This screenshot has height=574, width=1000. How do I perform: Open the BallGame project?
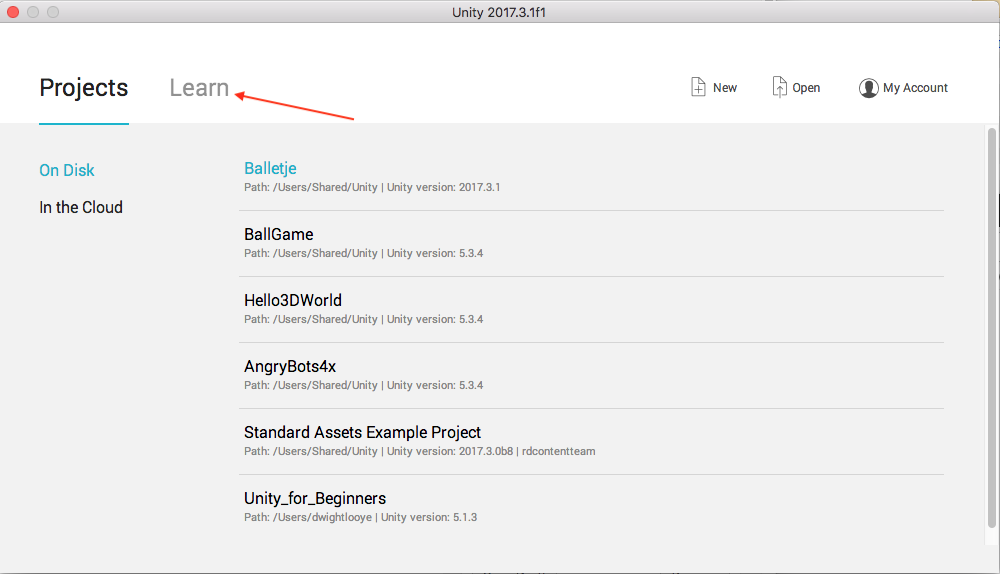coord(278,234)
